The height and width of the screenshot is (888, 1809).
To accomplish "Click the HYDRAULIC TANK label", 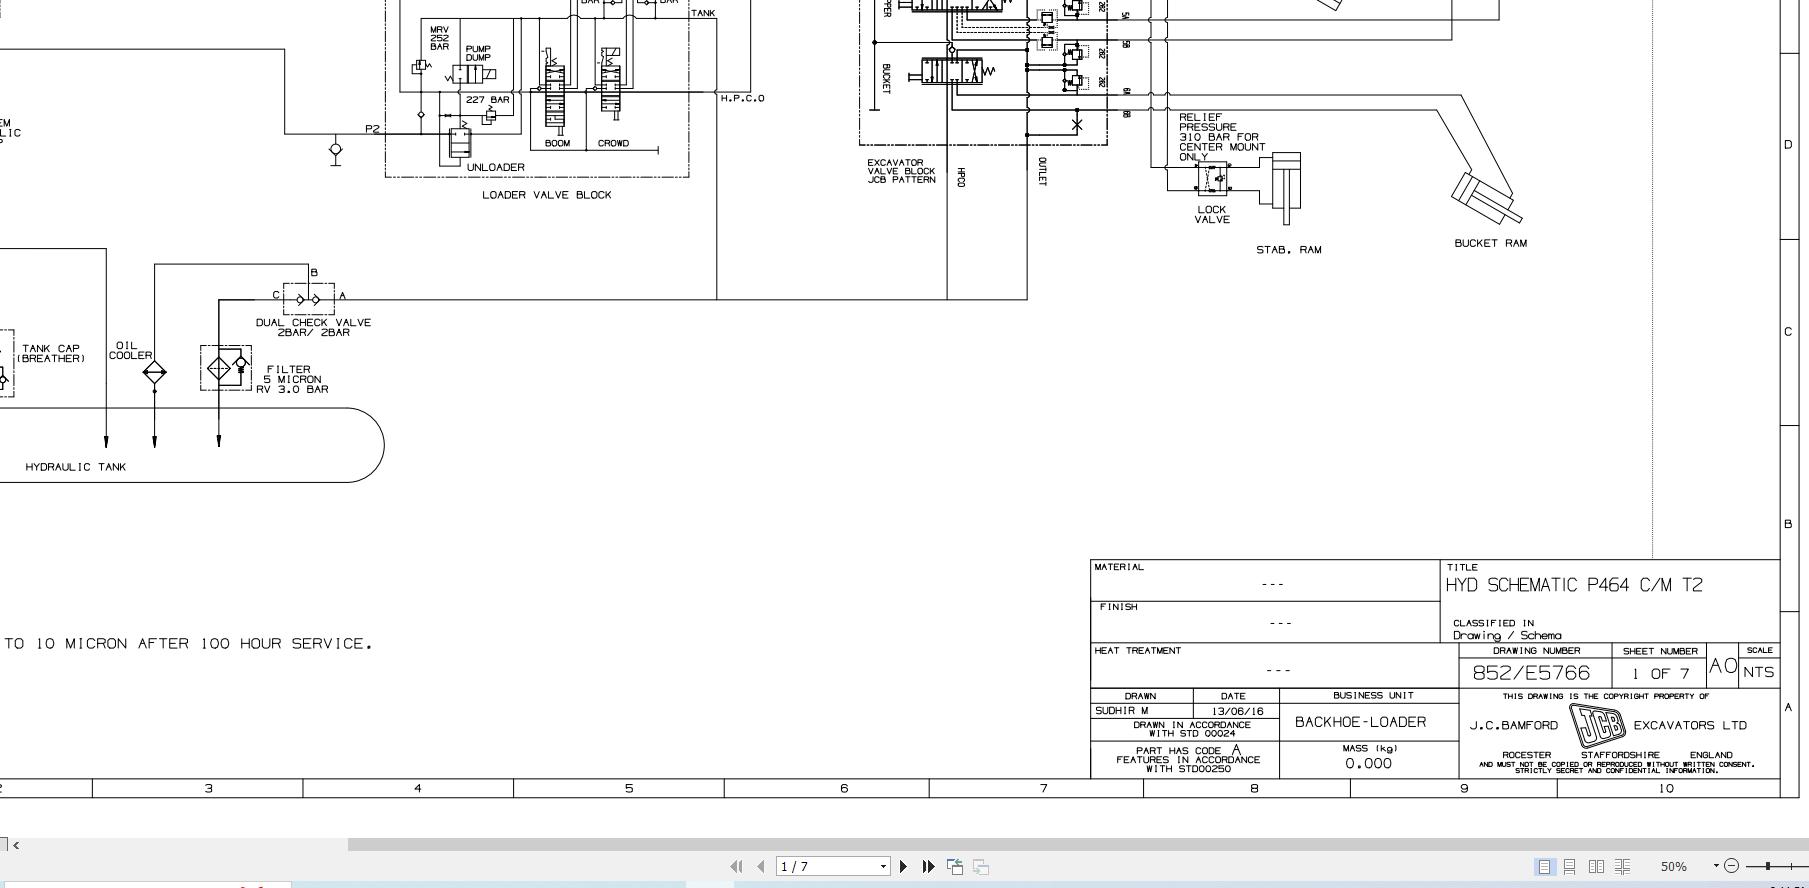I will 76,467.
